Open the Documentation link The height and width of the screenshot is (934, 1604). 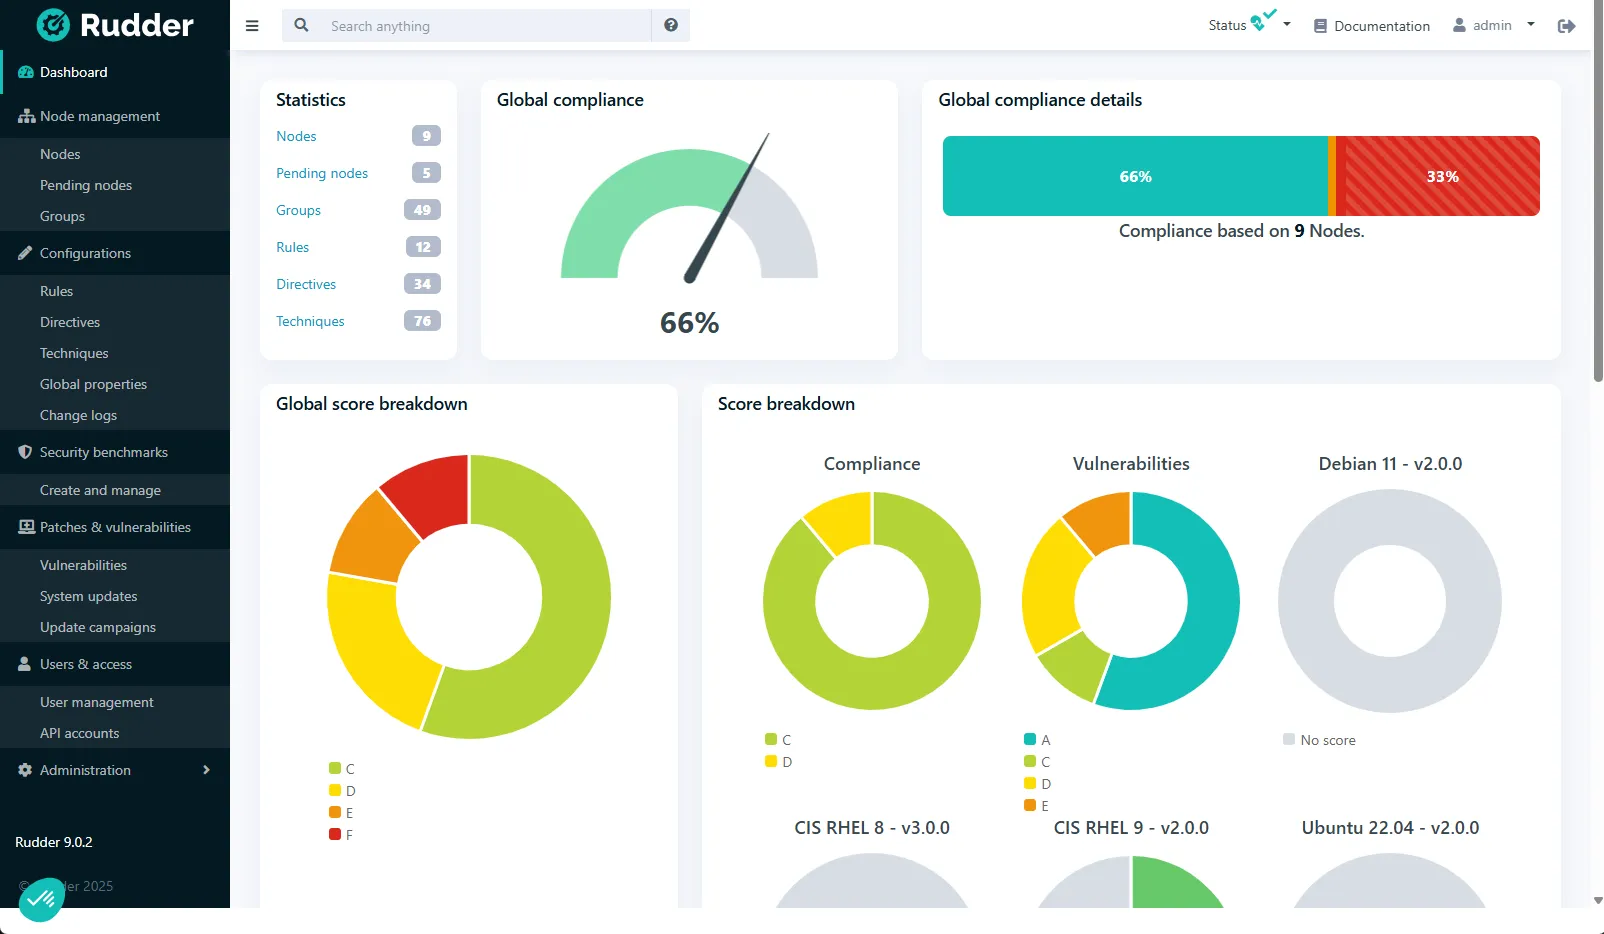[1371, 26]
